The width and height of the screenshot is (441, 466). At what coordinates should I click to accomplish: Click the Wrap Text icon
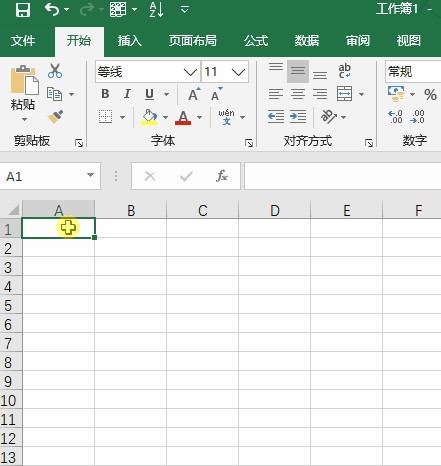[344, 71]
